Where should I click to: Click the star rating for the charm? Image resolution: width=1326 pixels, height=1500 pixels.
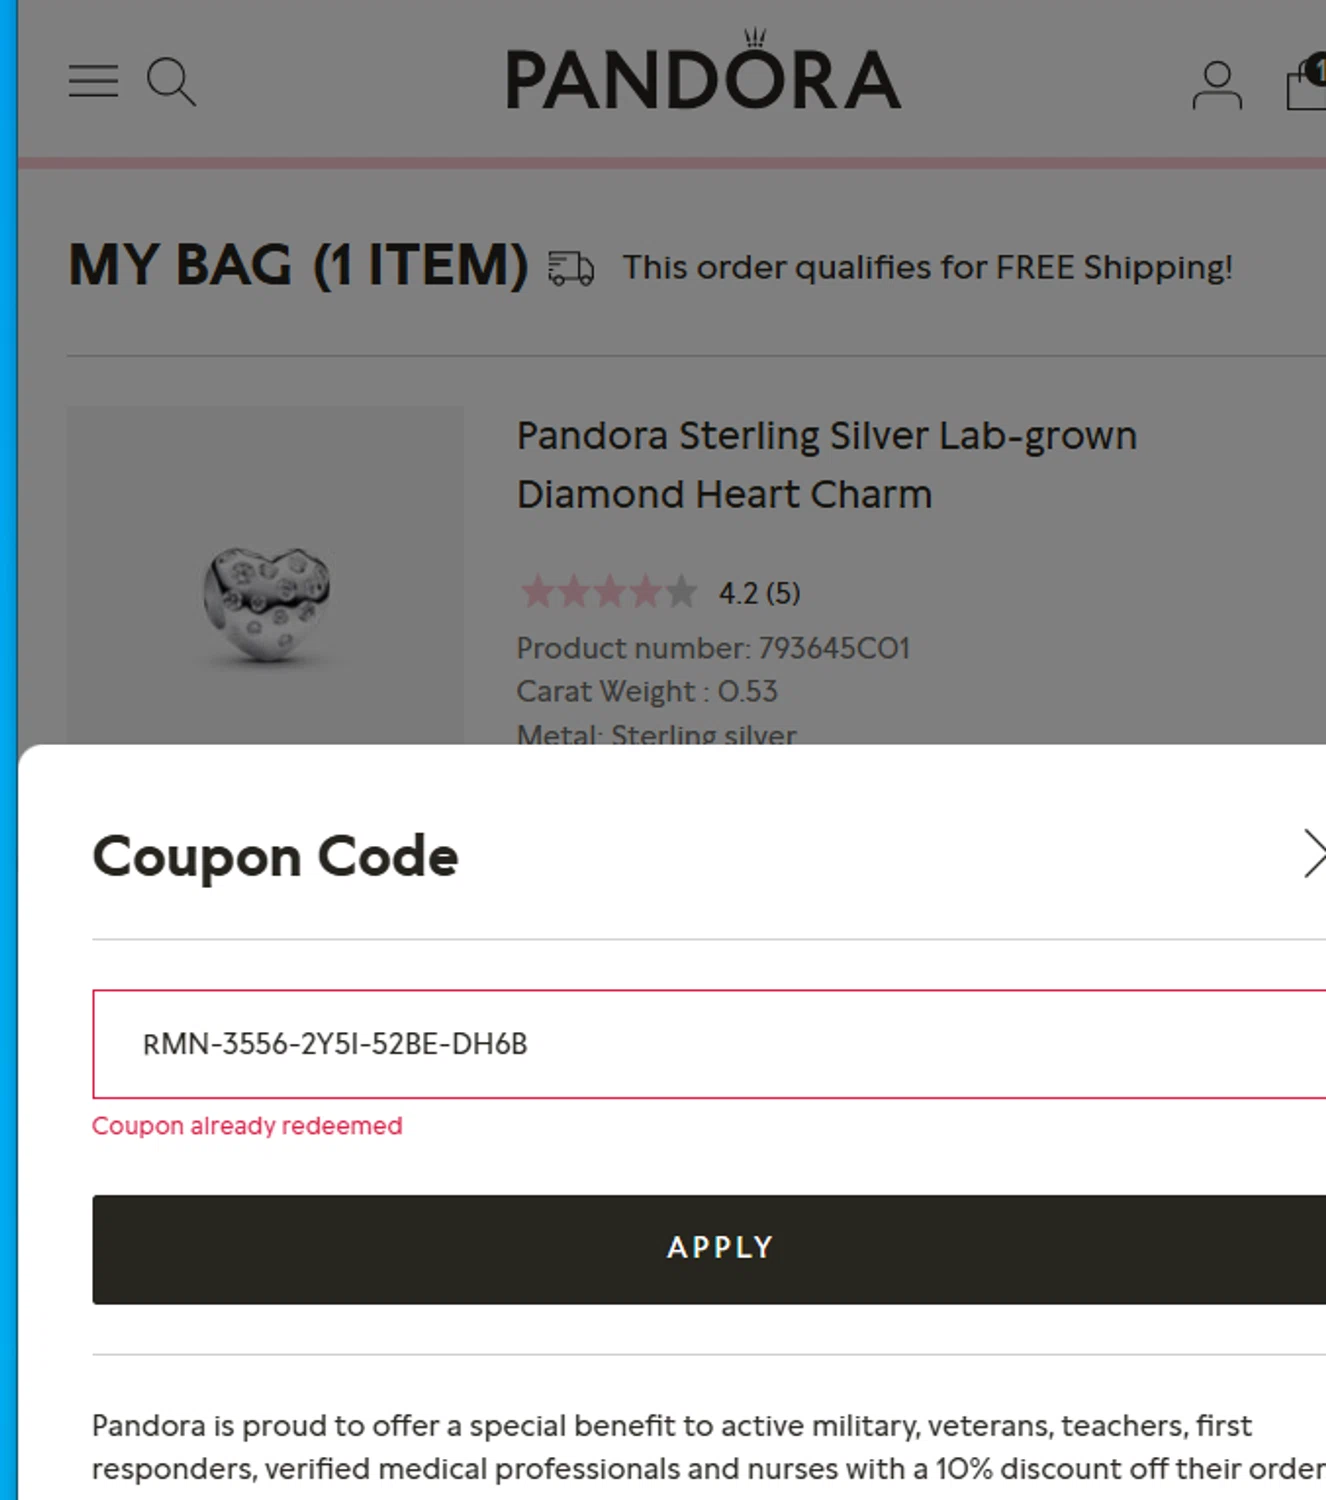click(608, 592)
